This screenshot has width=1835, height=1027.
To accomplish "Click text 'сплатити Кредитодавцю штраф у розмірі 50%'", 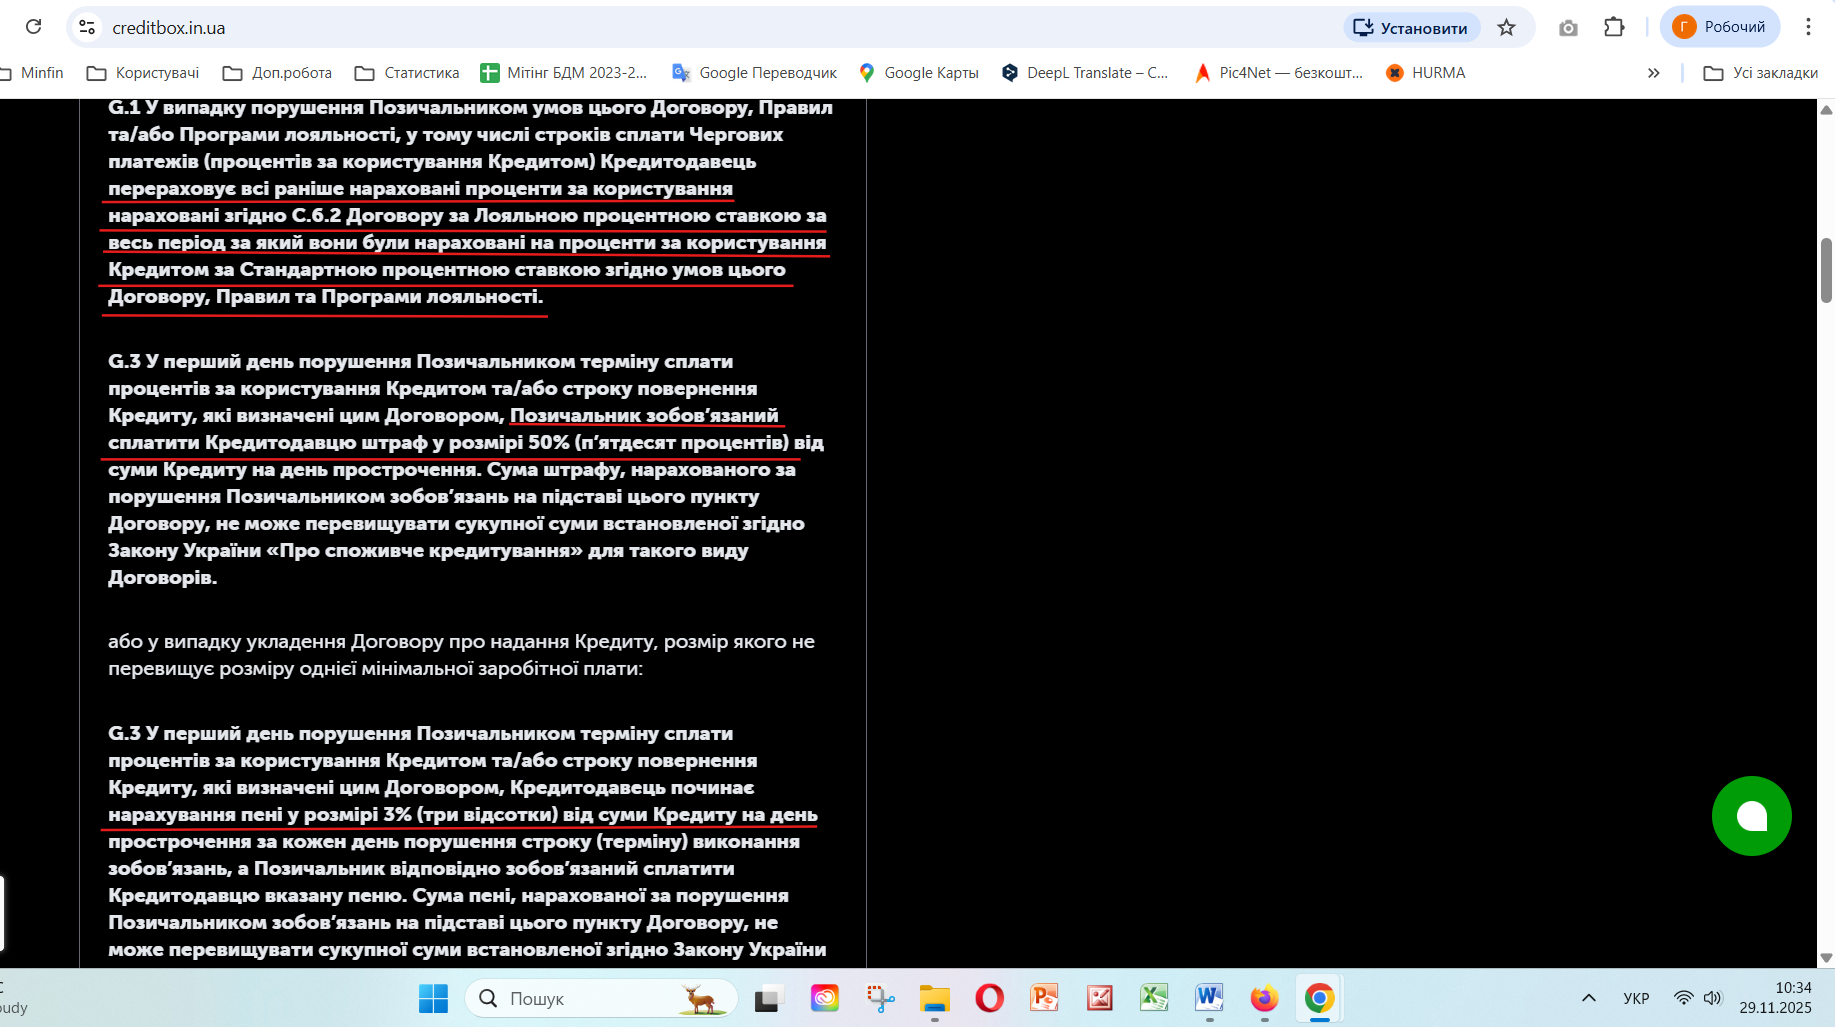I will [339, 442].
